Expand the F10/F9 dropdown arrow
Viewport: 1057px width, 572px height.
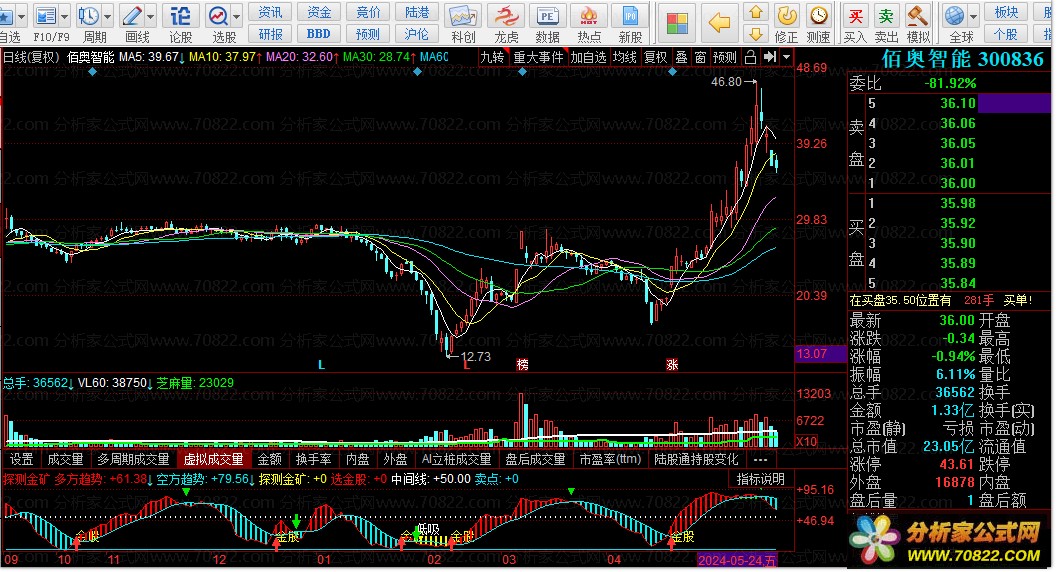[x=65, y=15]
